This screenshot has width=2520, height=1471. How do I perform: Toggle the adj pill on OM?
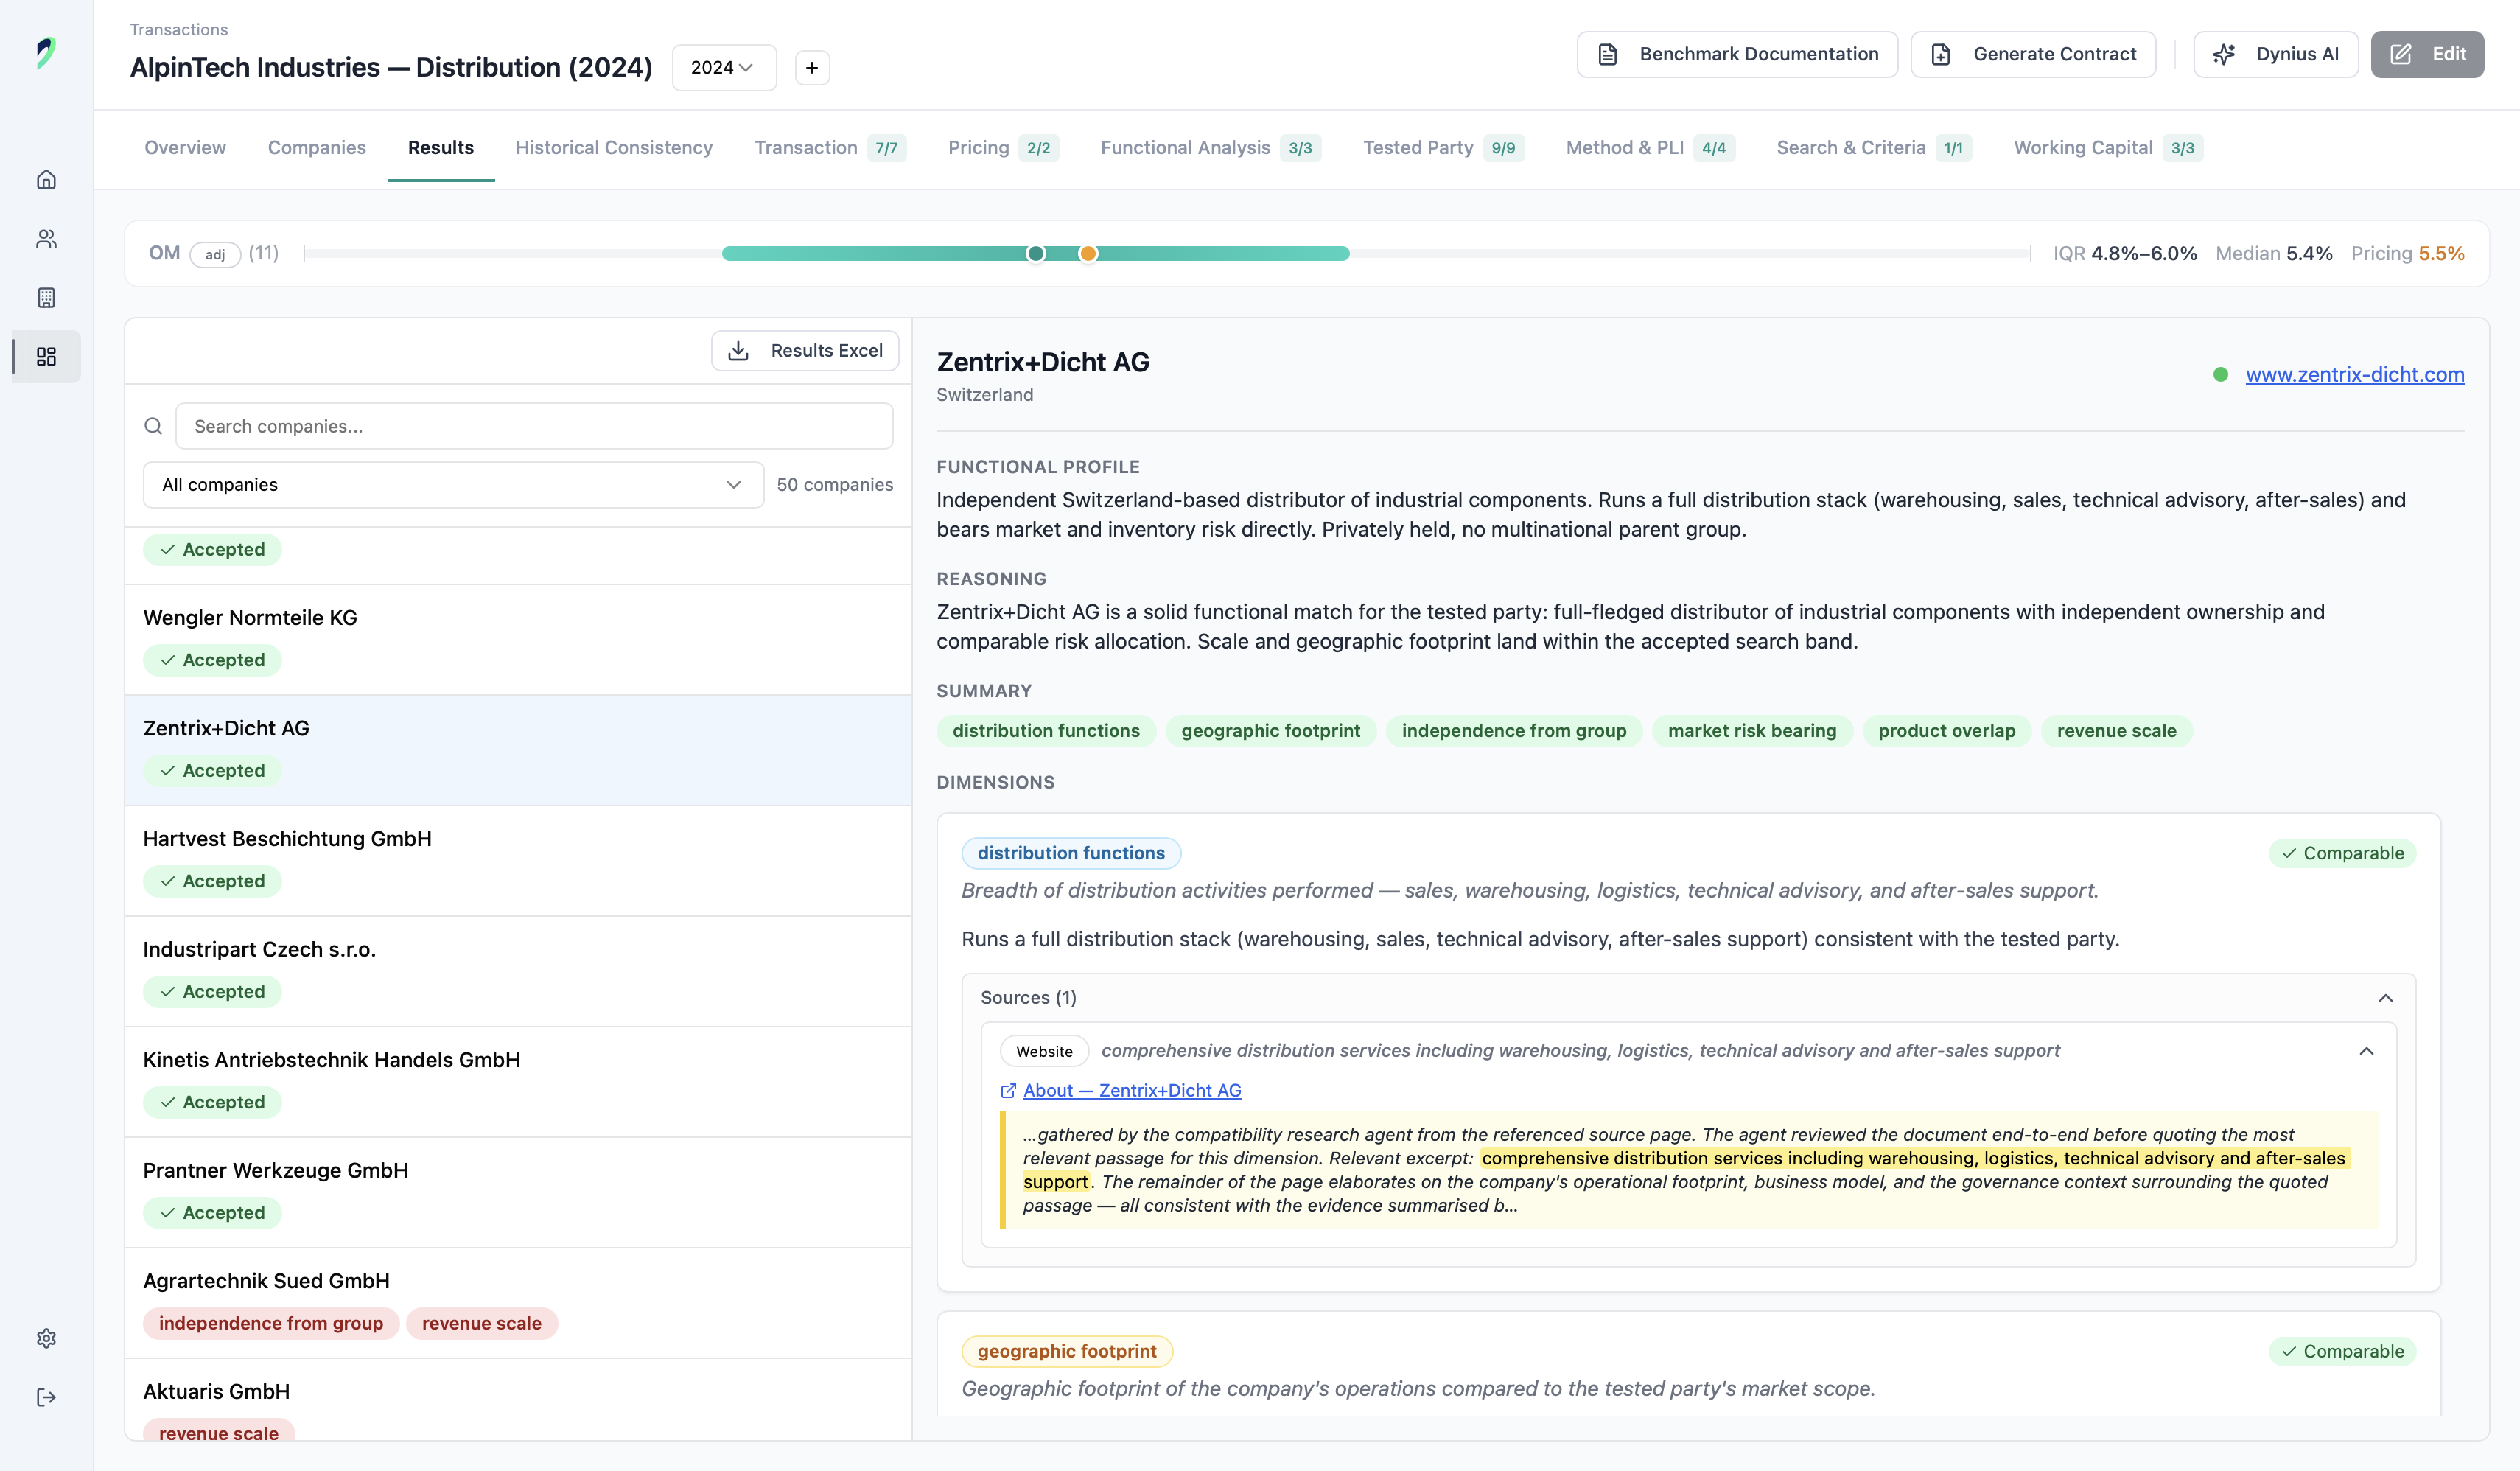click(215, 254)
